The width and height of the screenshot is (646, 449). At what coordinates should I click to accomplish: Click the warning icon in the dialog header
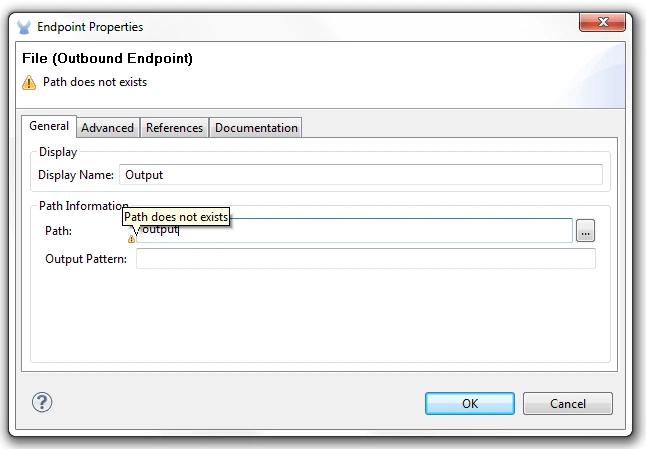point(29,83)
